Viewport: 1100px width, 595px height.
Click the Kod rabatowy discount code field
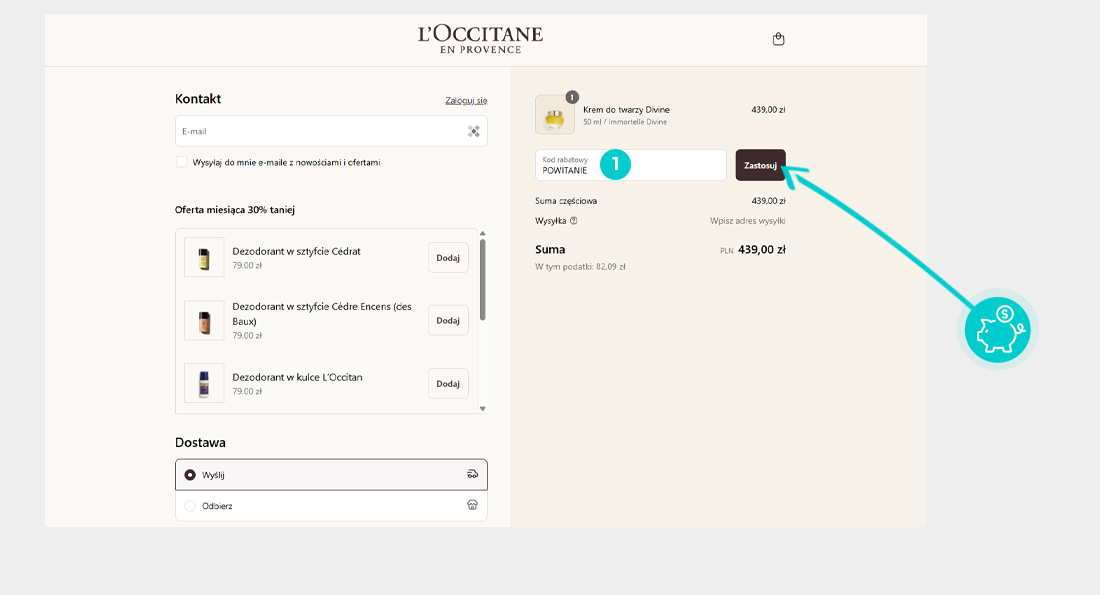pyautogui.click(x=631, y=165)
